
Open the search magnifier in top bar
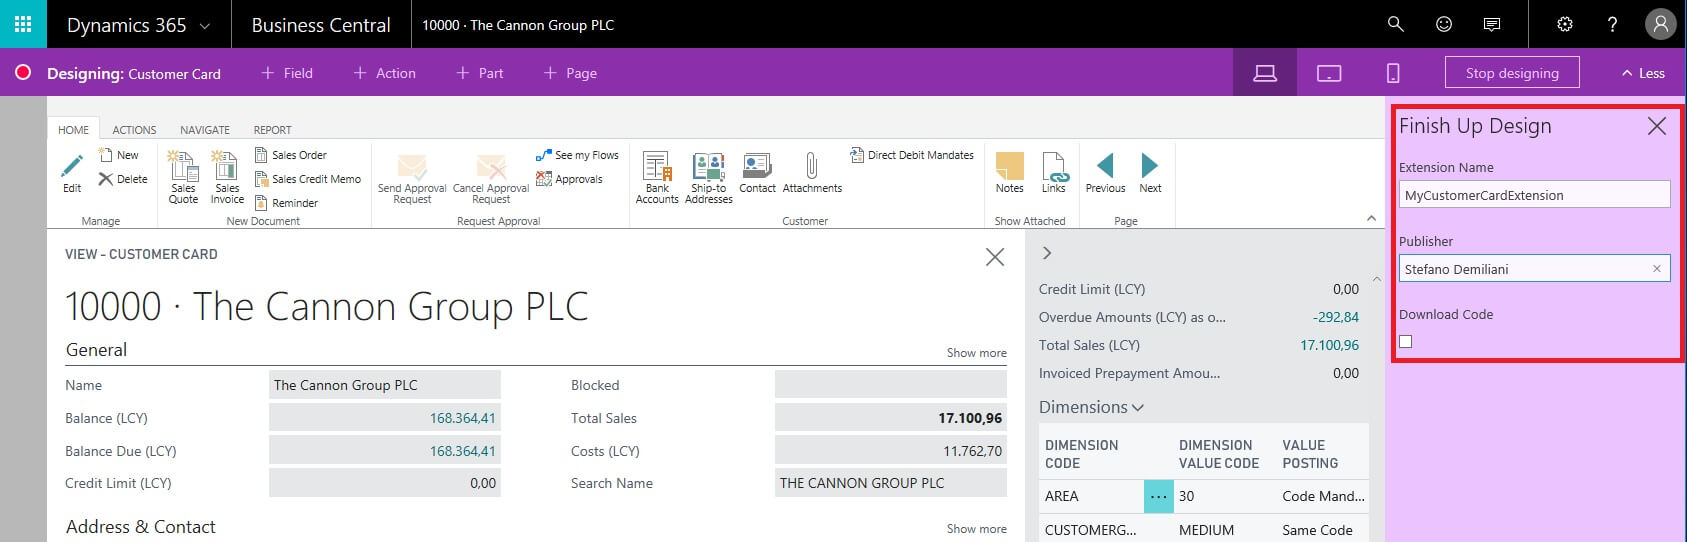1395,24
